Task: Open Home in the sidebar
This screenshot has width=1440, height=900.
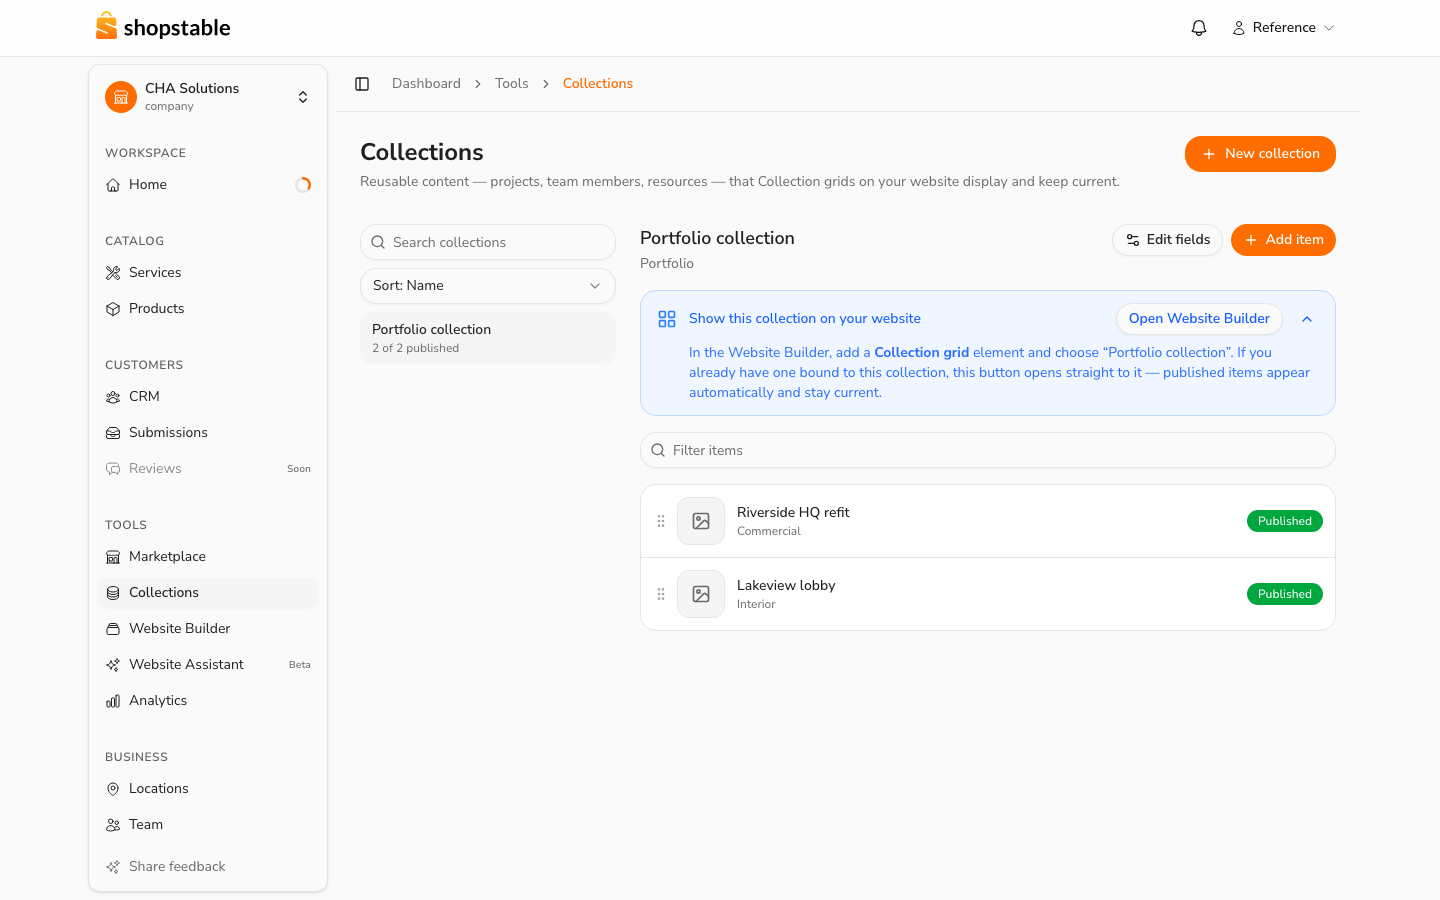Action: point(208,185)
